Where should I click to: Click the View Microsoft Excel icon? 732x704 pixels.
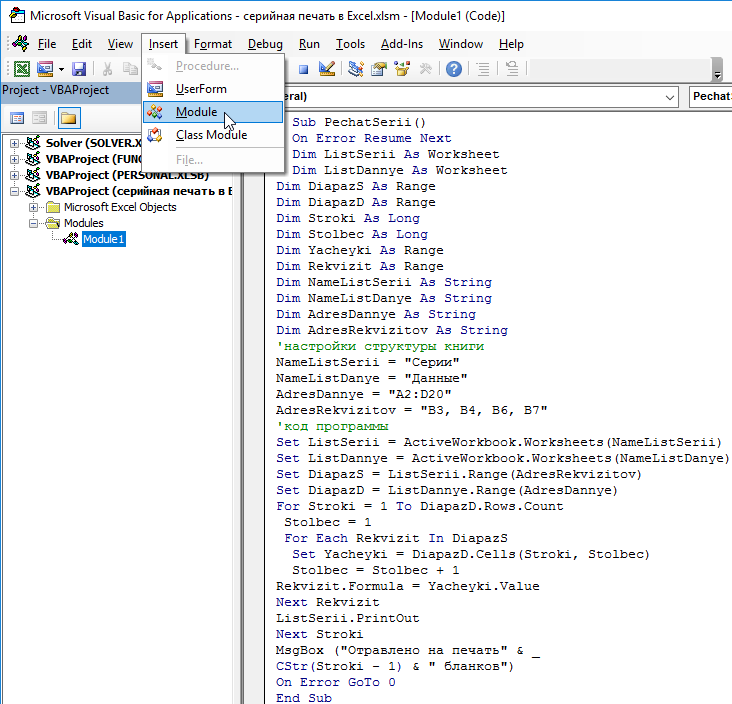point(20,69)
